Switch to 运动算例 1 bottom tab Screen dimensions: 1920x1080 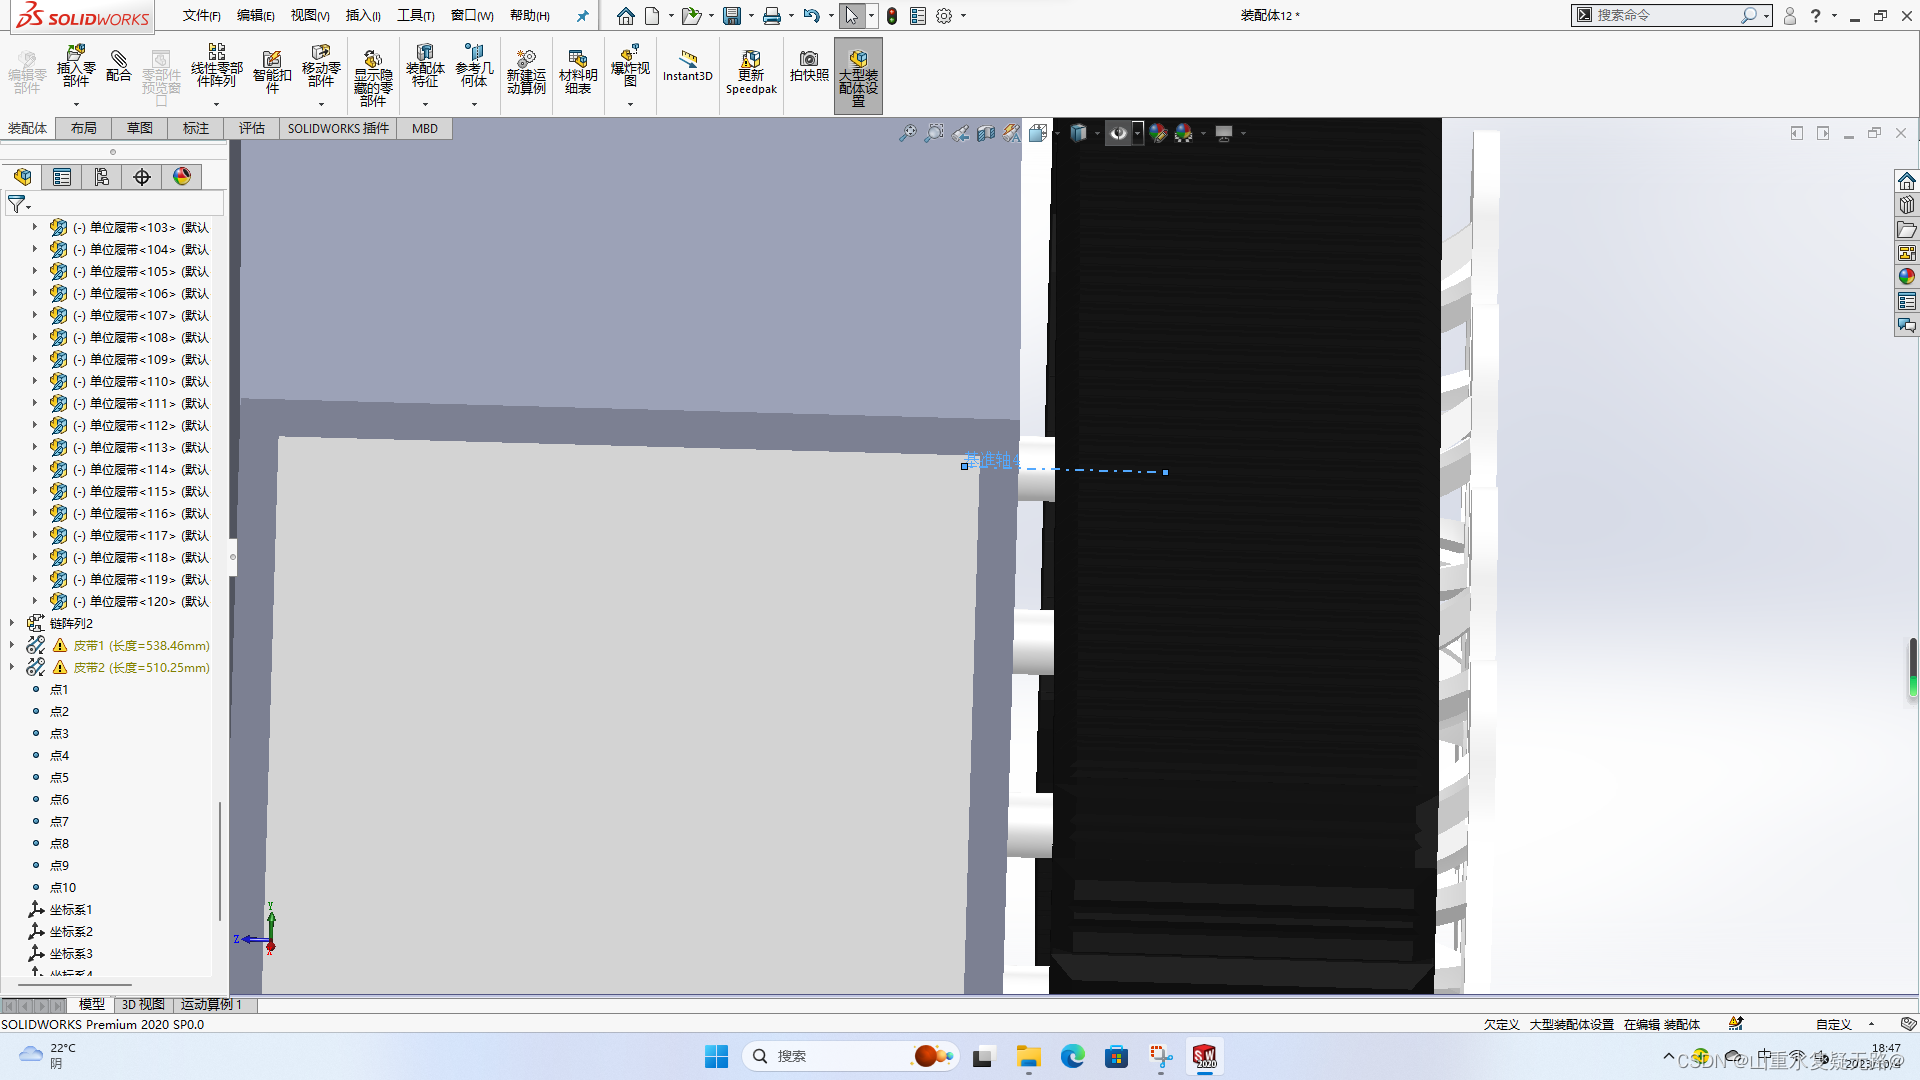211,1004
